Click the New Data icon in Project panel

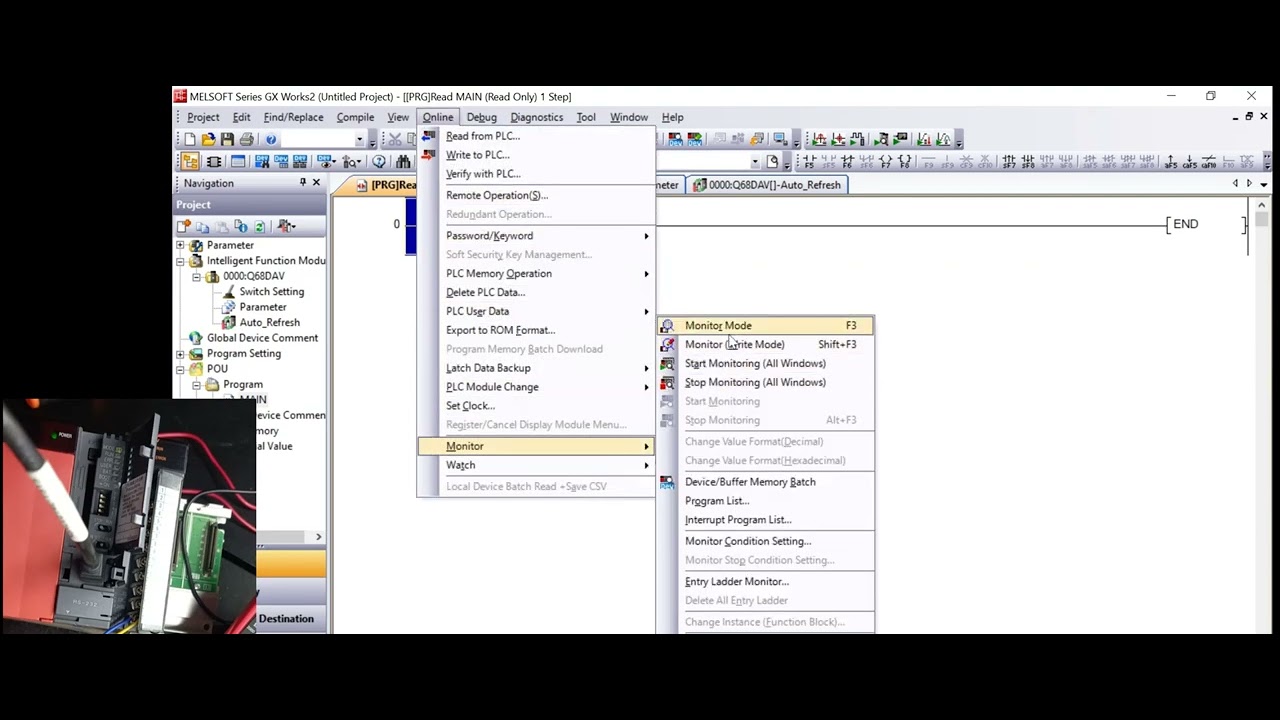coord(184,226)
